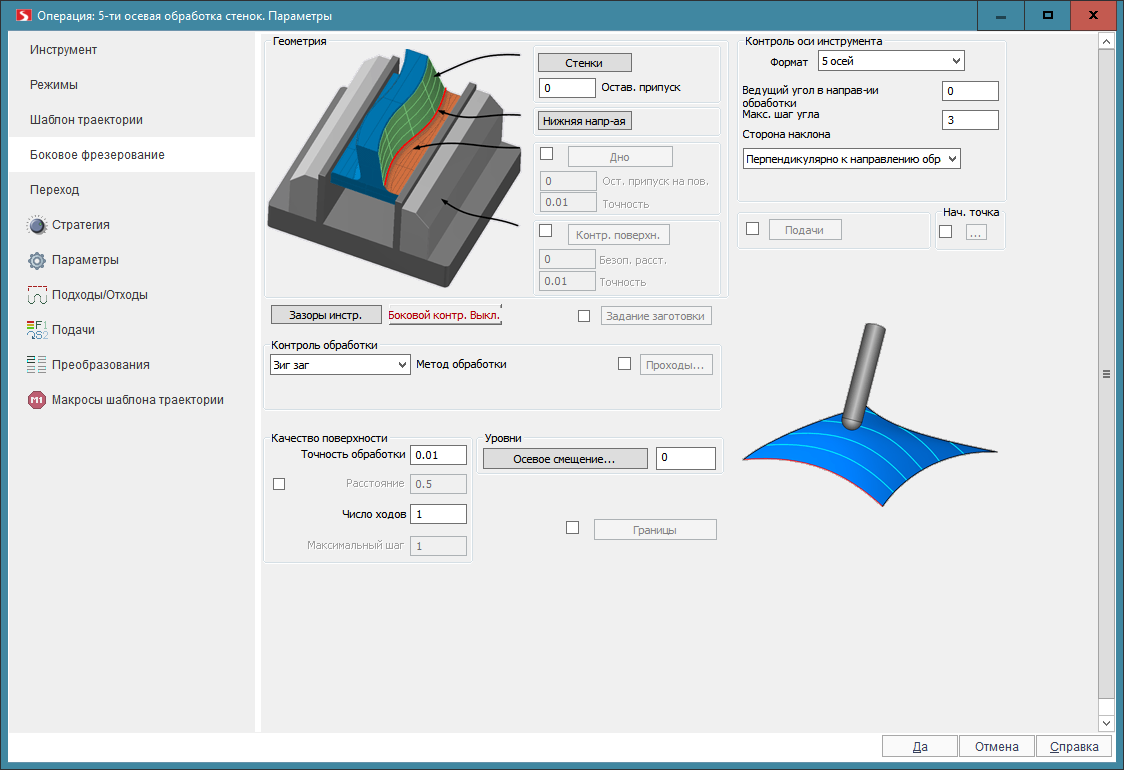Viewport: 1124px width, 770px height.
Task: Click the vertical scrollbar up arrow
Action: click(1106, 42)
